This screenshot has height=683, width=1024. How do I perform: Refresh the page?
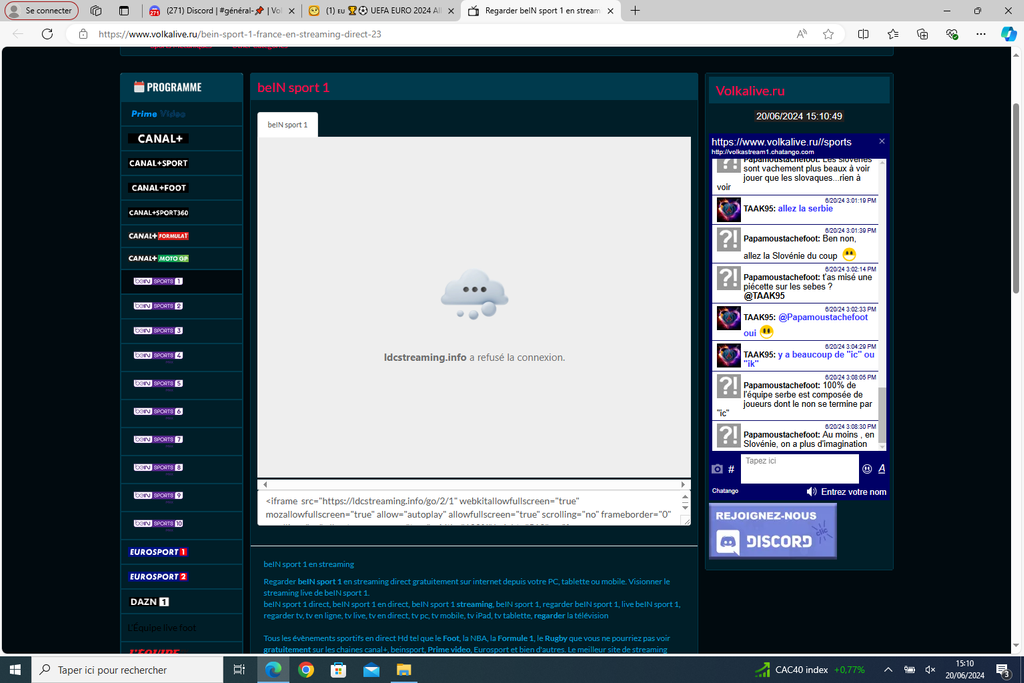(x=47, y=33)
